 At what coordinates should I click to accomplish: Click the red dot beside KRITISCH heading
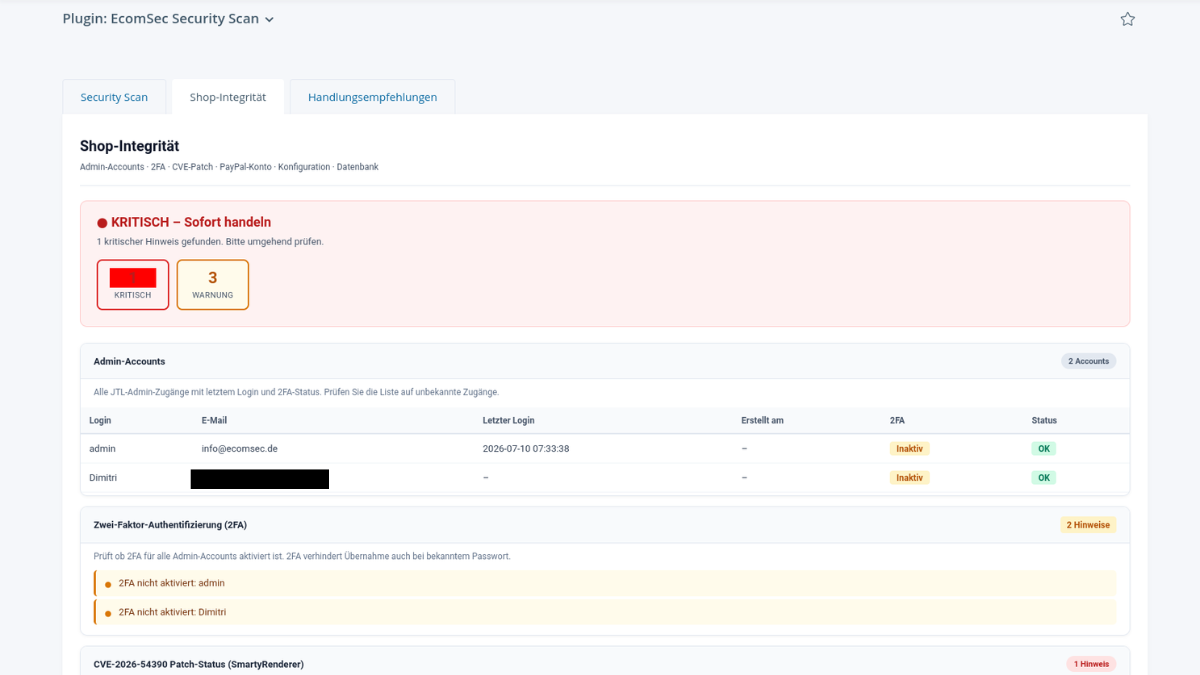[x=102, y=223]
